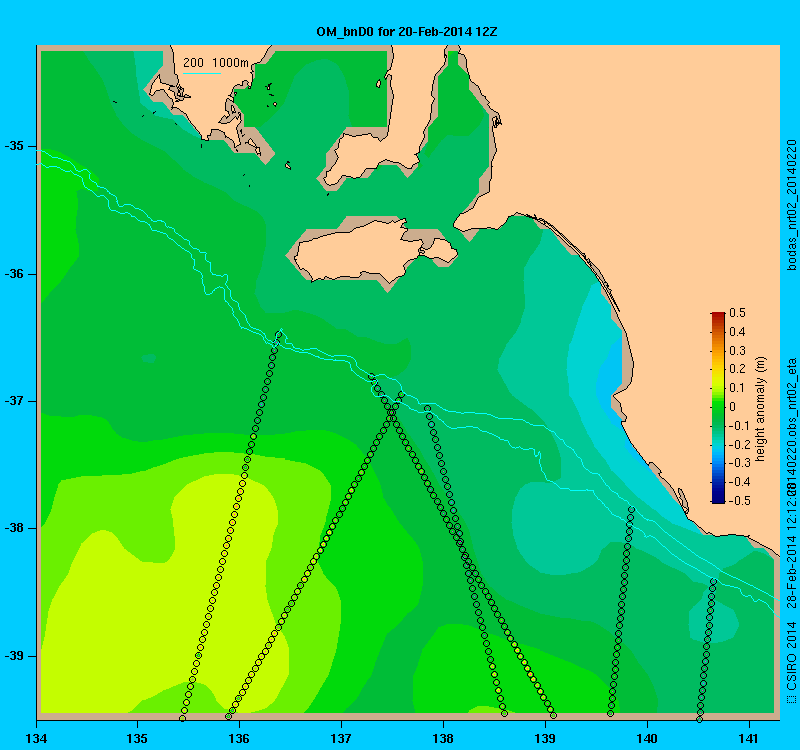This screenshot has height=750, width=800.
Task: Click the longitude label 135
Action: point(137,738)
